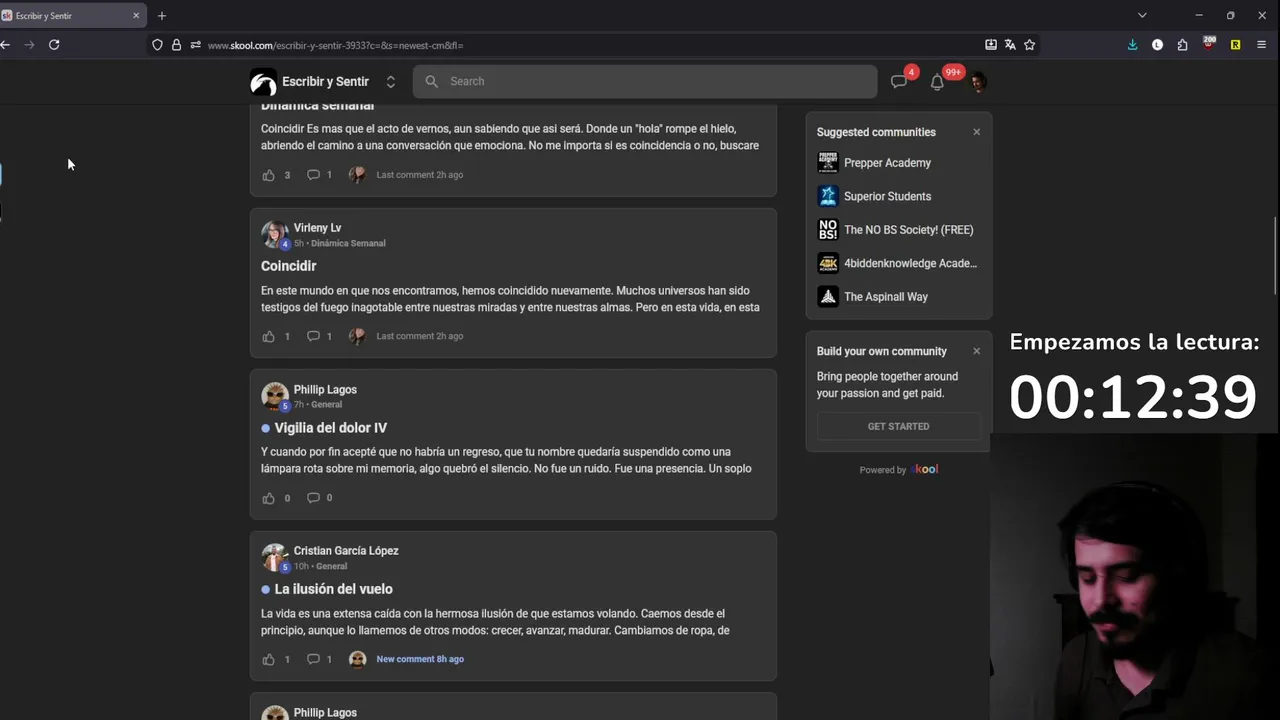Click the yellow R extension icon
The height and width of the screenshot is (720, 1280).
pos(1235,45)
